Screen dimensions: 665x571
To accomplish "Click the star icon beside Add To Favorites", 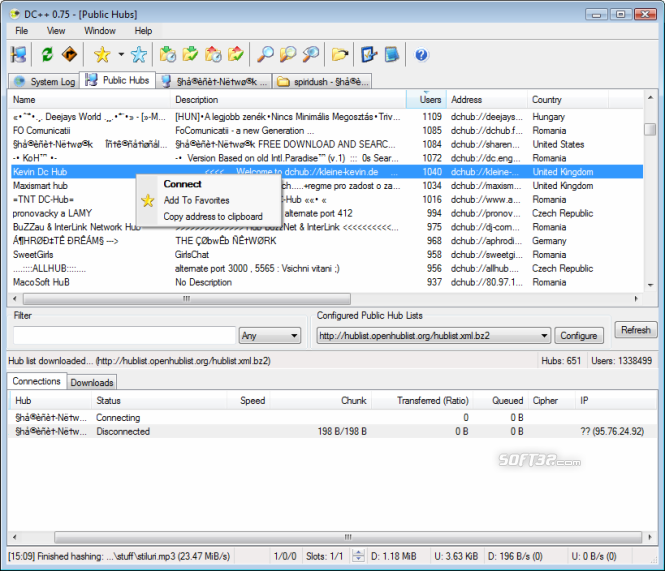I will pyautogui.click(x=148, y=200).
